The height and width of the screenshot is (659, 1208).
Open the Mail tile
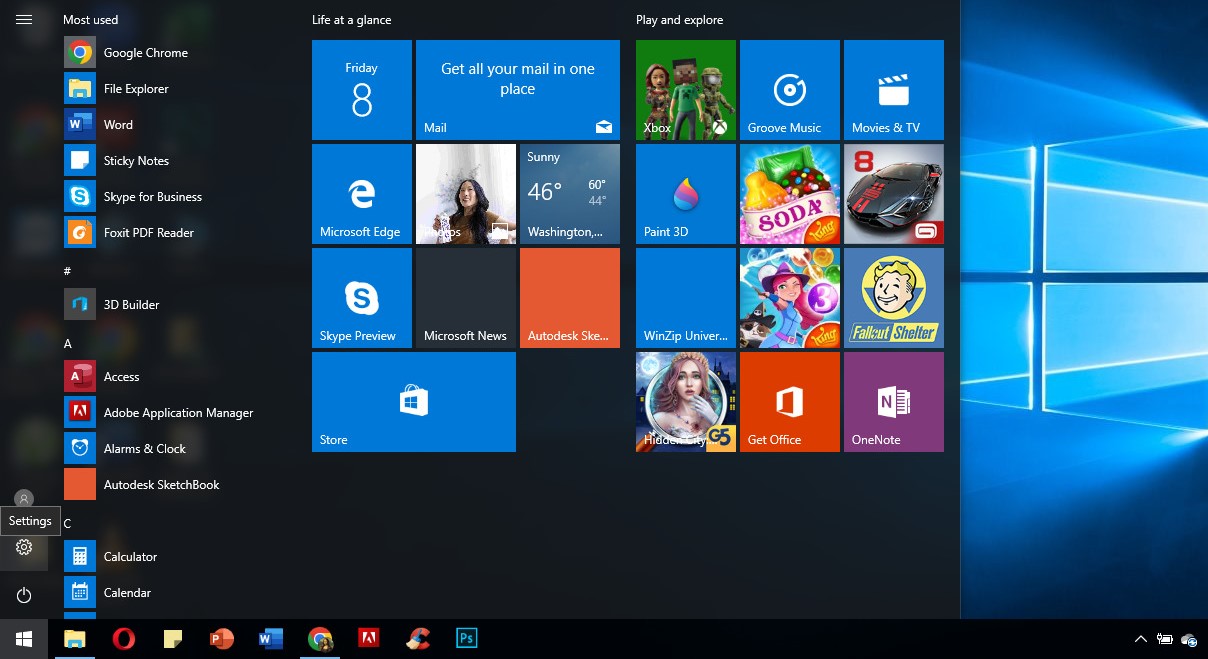coord(518,90)
